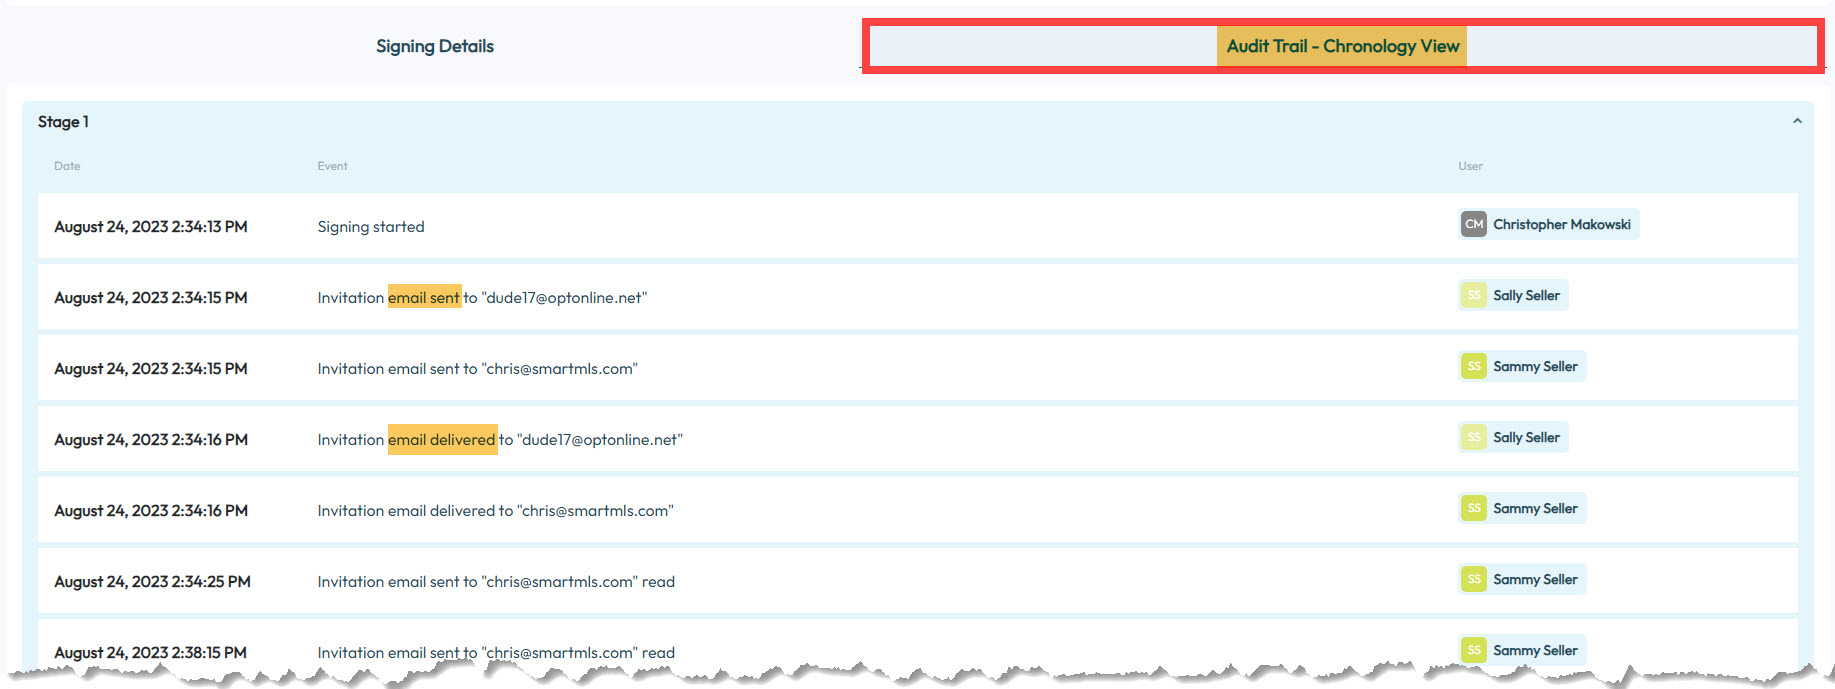Click Sammy Seller name, 2:34:15 PM row
The width and height of the screenshot is (1835, 689).
(x=1535, y=366)
